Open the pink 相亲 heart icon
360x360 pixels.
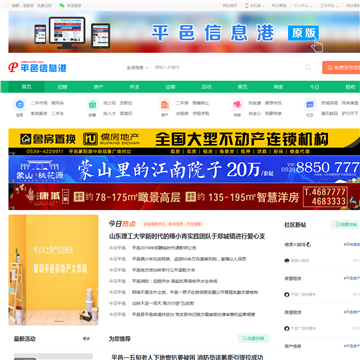click(x=237, y=104)
